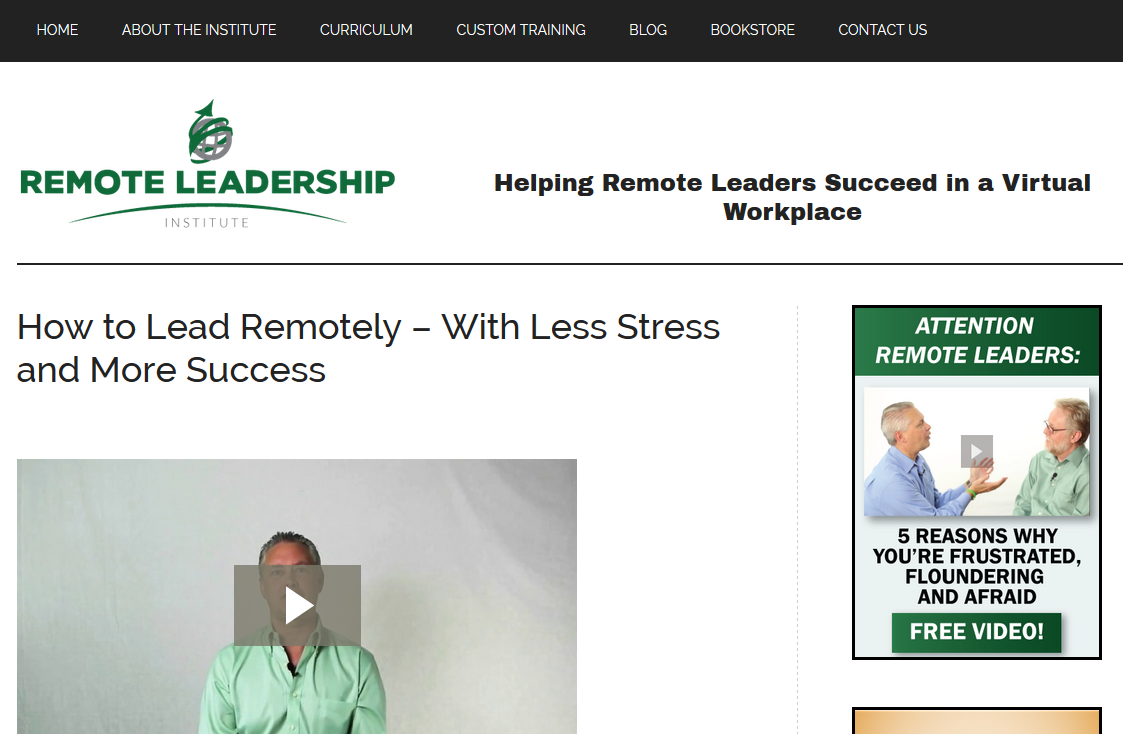Click the two men talking thumbnail
Viewport: 1123px width, 734px height.
click(977, 452)
